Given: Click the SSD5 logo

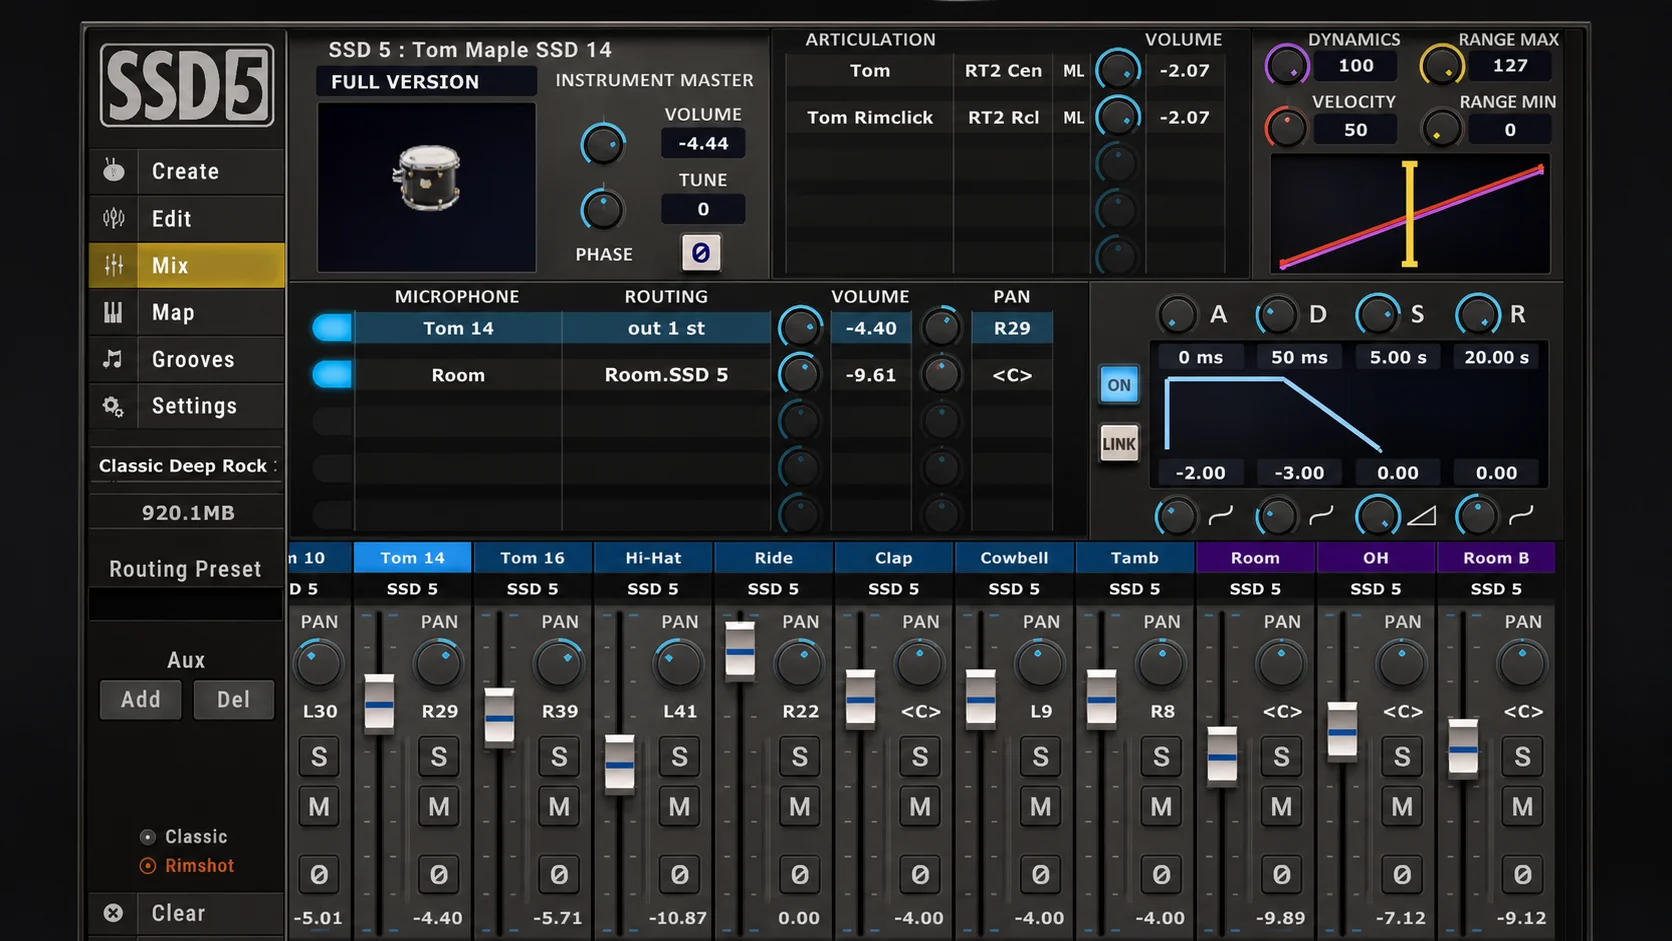Looking at the screenshot, I should click(187, 85).
